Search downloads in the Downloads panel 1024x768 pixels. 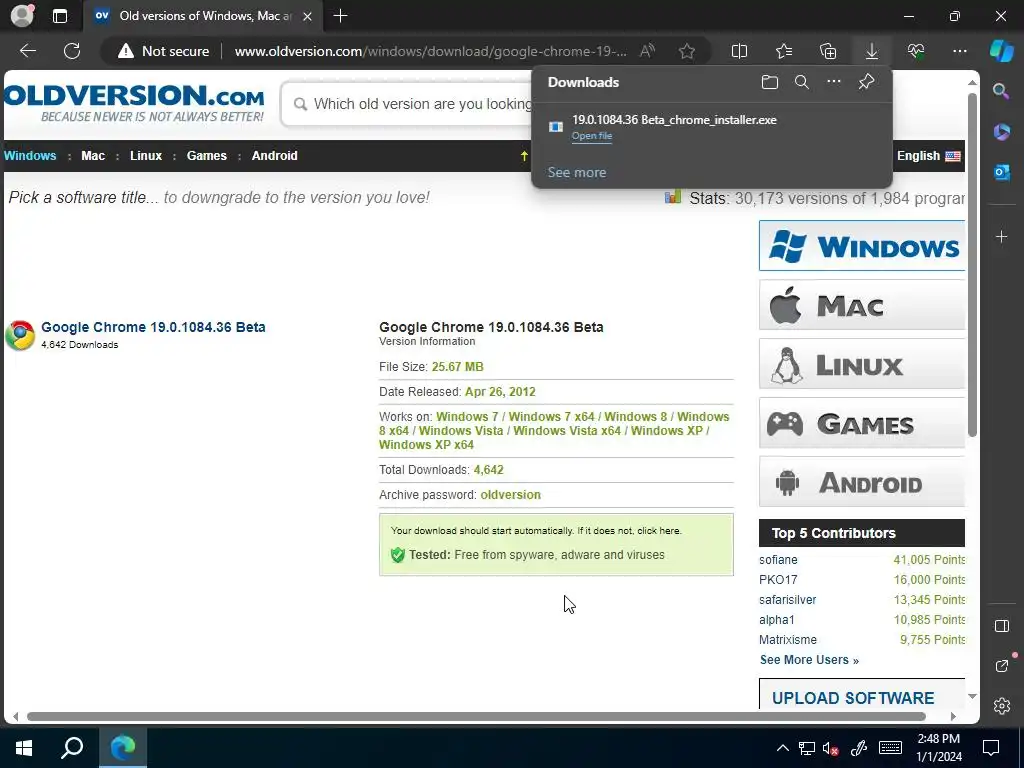[801, 82]
